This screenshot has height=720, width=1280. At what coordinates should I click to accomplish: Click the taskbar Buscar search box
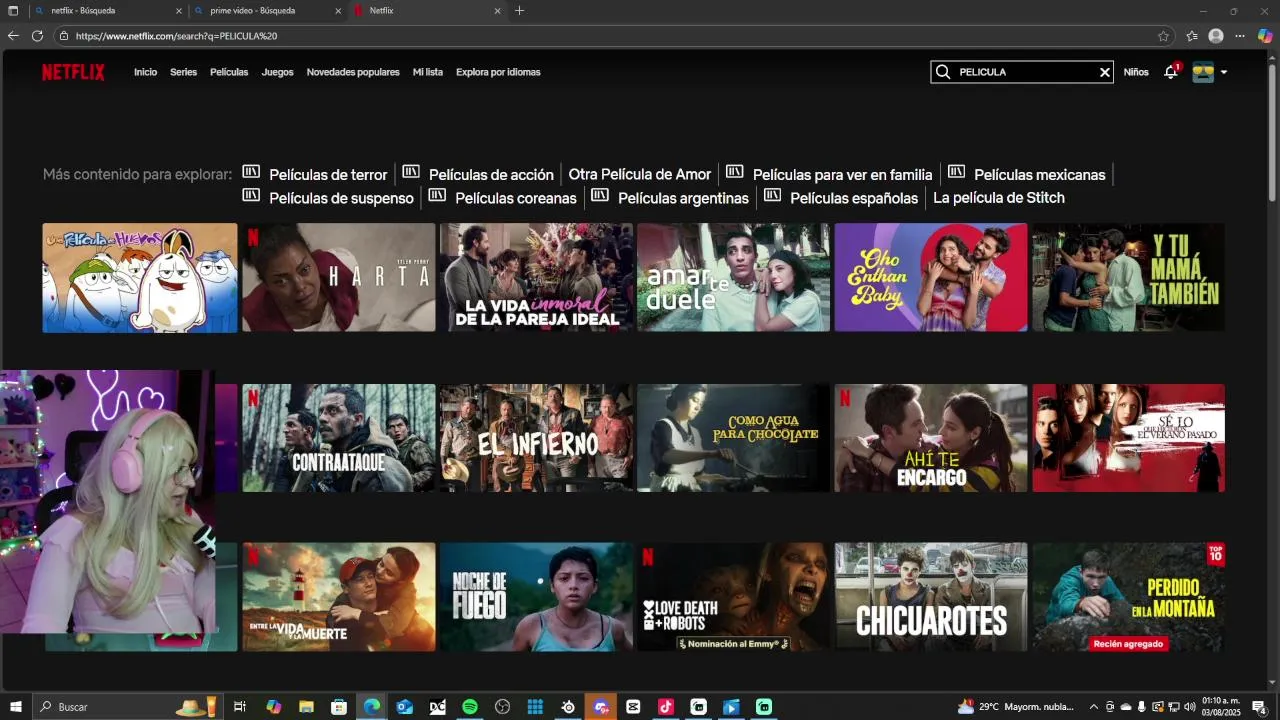[x=128, y=707]
